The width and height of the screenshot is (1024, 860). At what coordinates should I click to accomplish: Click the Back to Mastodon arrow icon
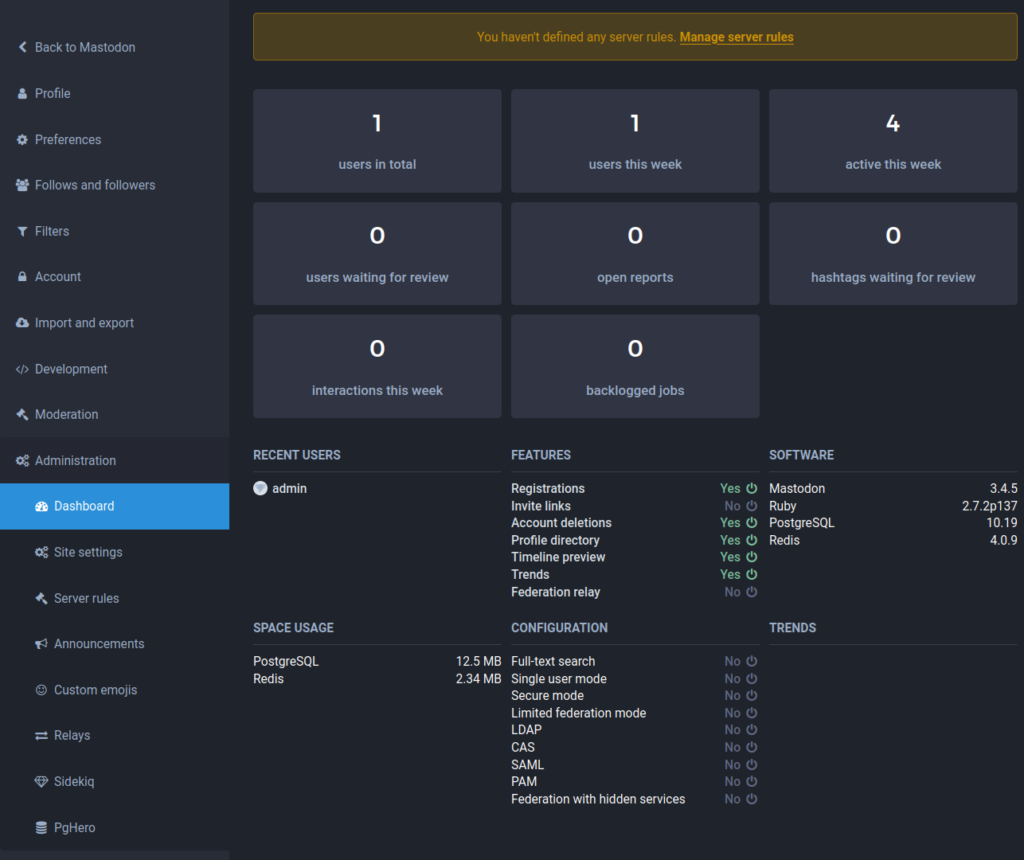22,47
